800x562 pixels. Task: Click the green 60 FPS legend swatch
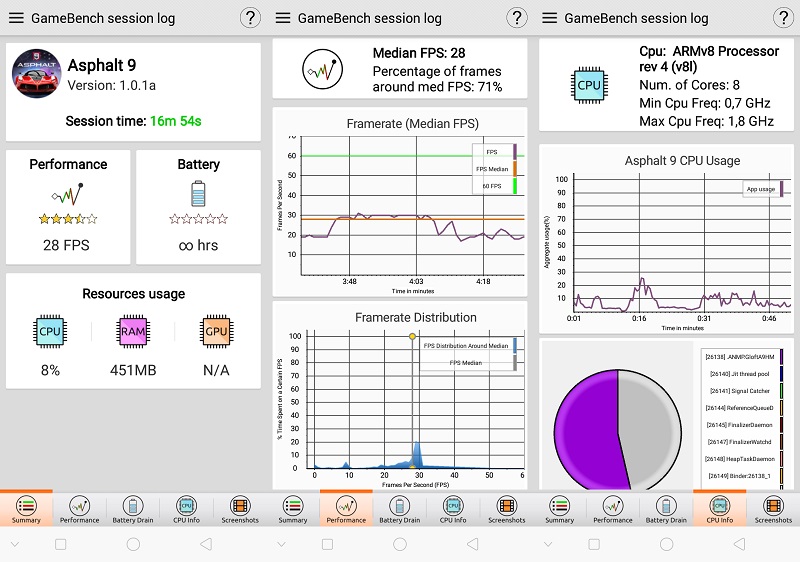(515, 186)
